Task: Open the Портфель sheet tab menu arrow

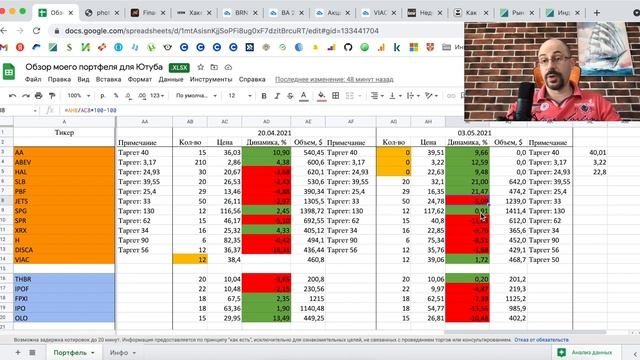Action: [93, 353]
